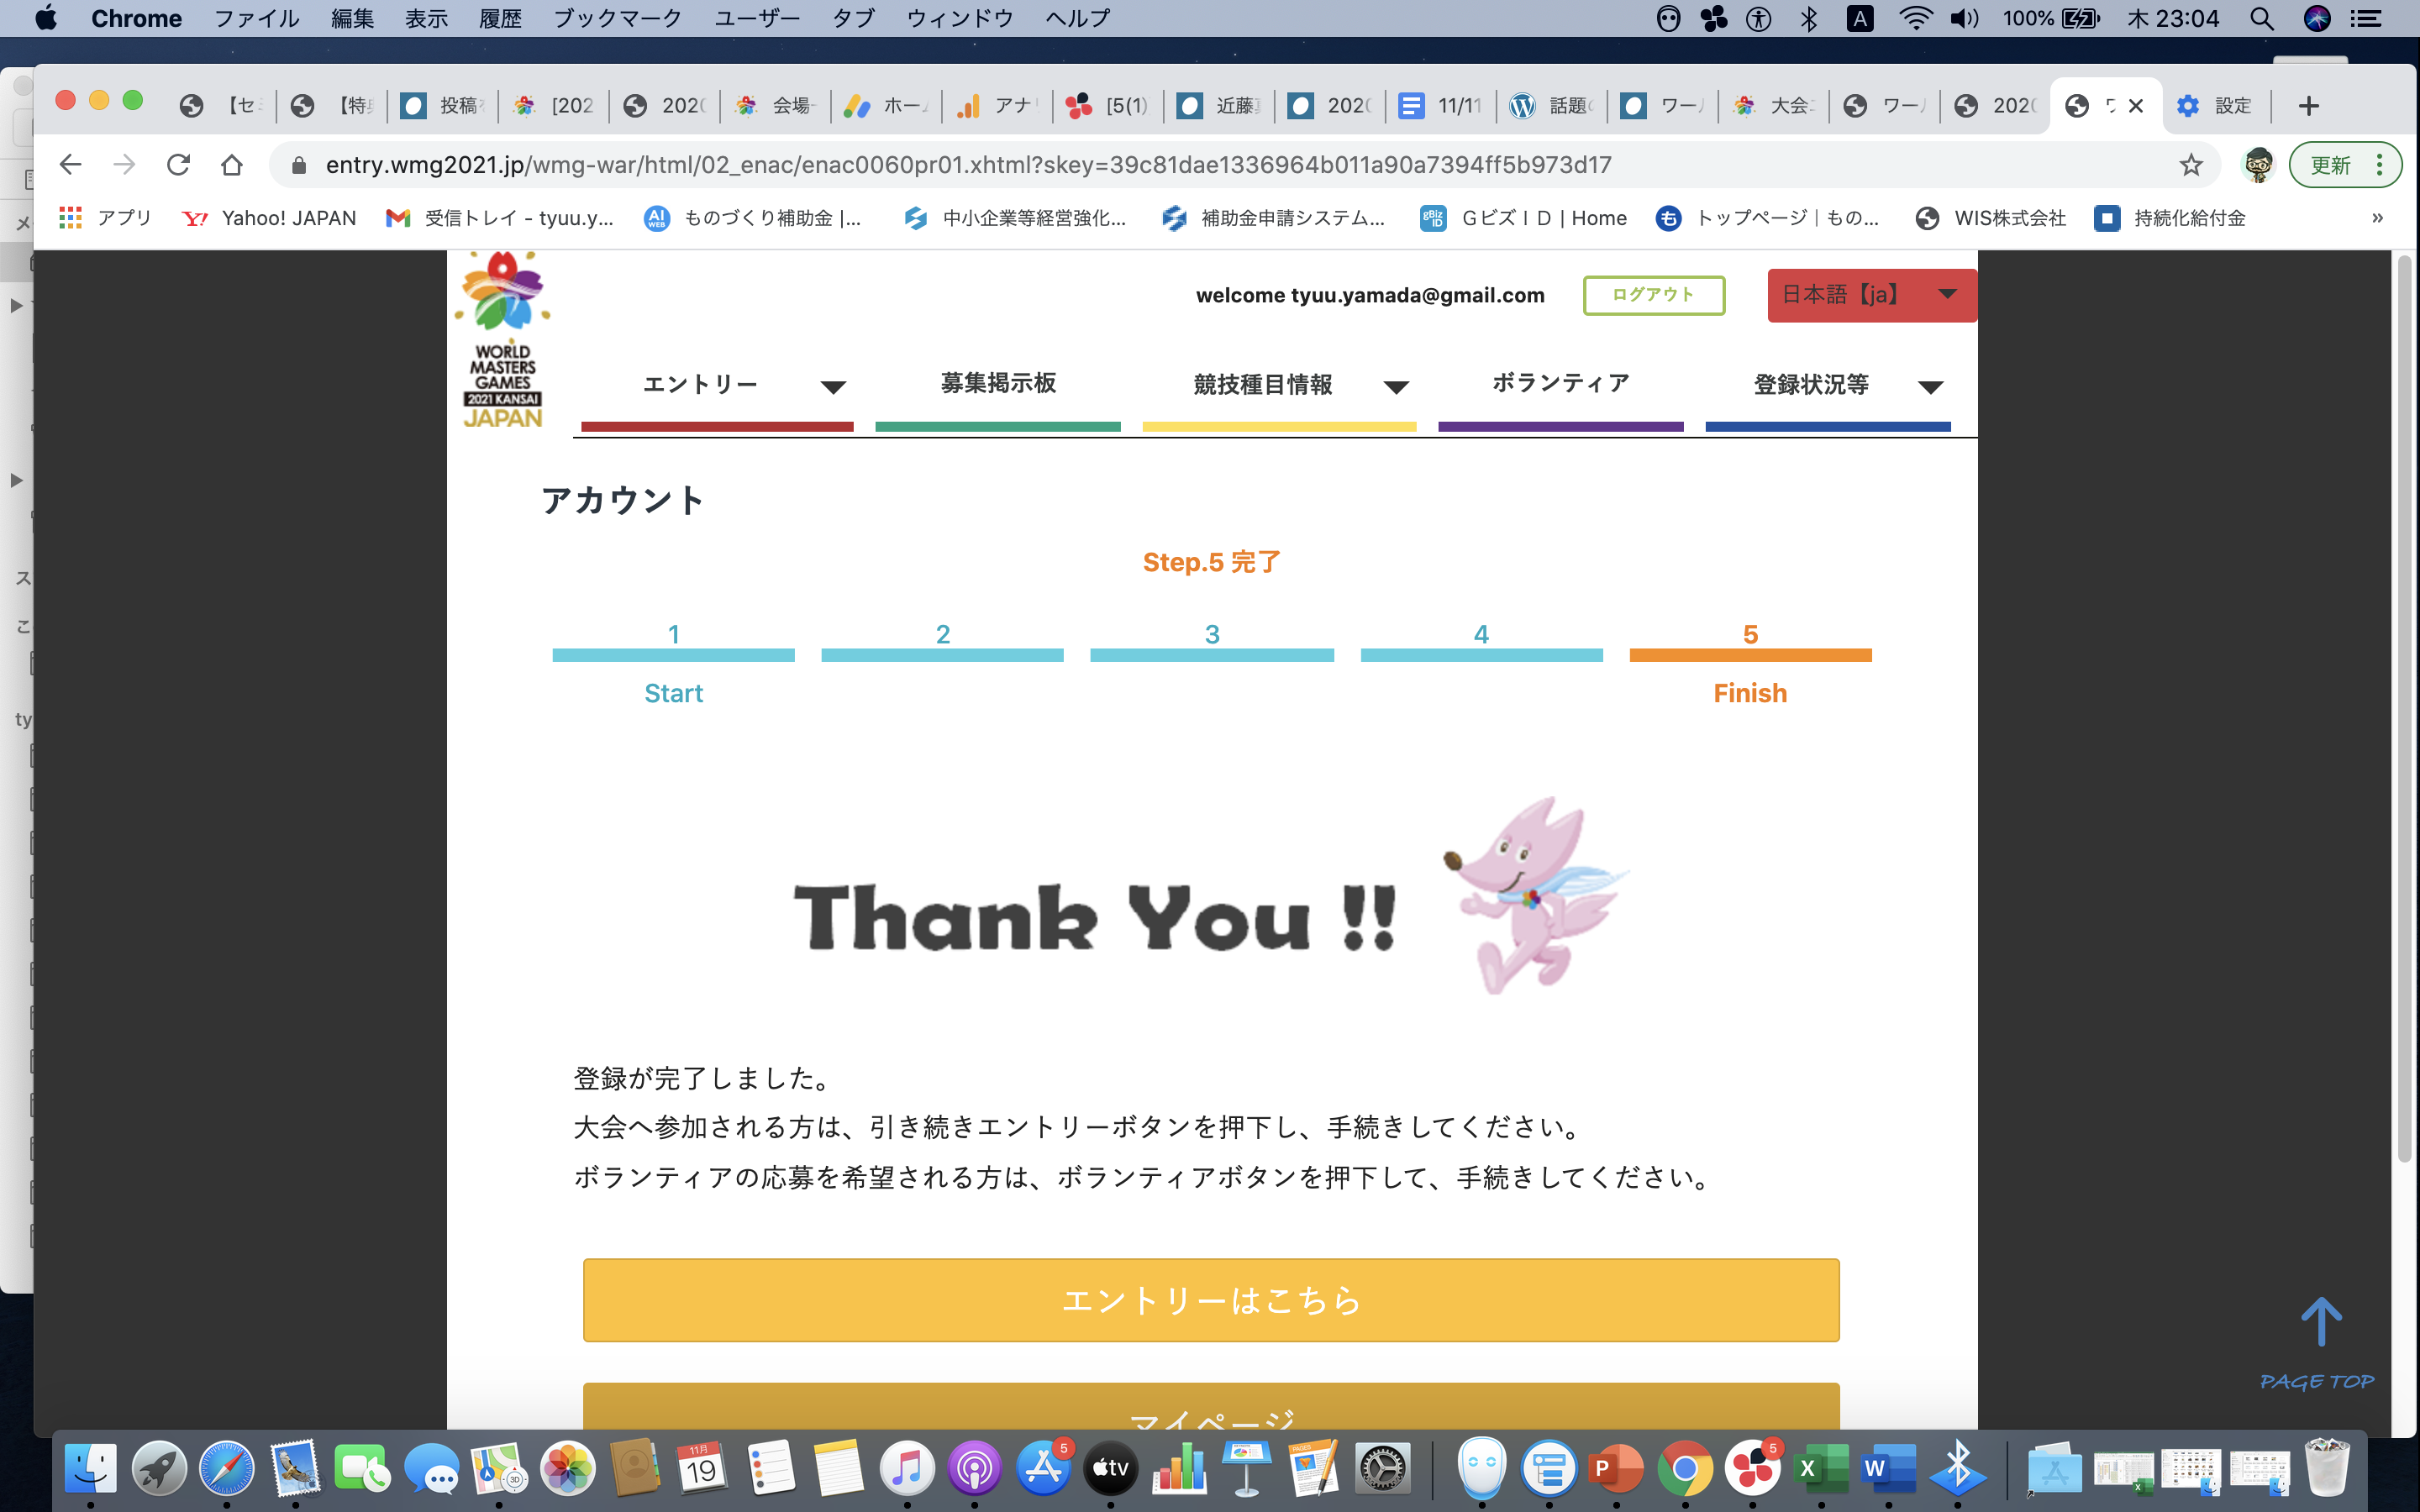Open the アプリ bookmarks shortcut
Image resolution: width=2420 pixels, height=1512 pixels.
point(106,218)
